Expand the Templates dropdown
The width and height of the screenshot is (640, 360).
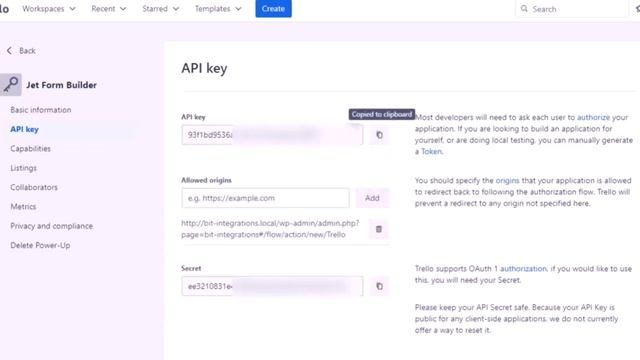[218, 9]
